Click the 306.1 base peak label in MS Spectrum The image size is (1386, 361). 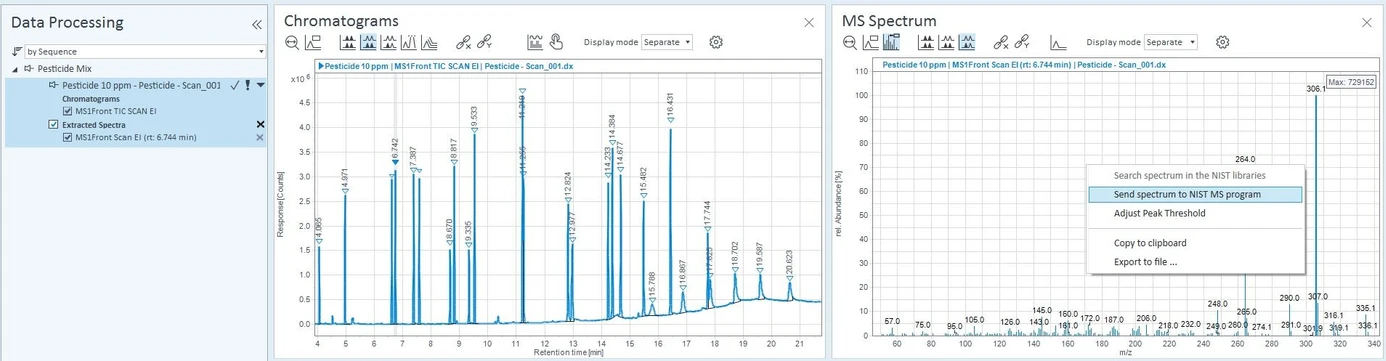click(x=1316, y=88)
